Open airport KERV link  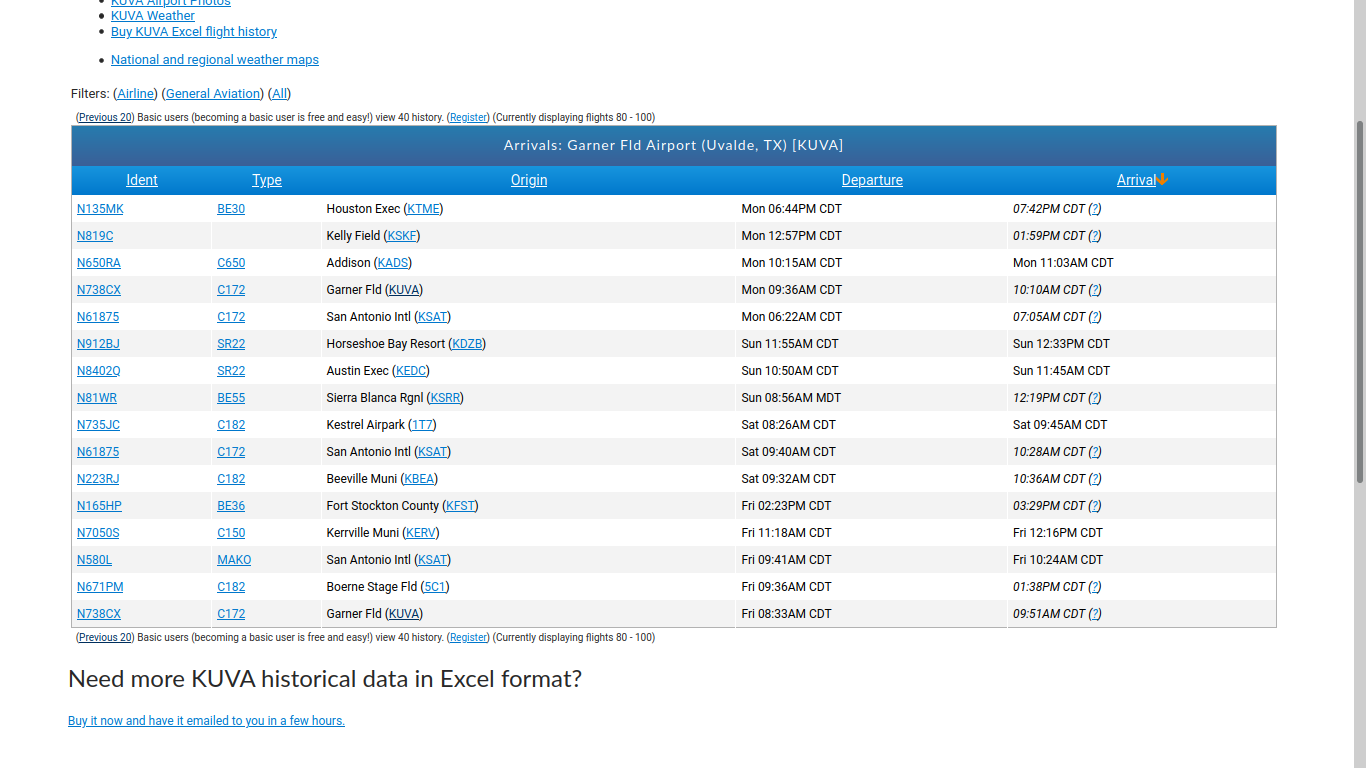[x=421, y=533]
